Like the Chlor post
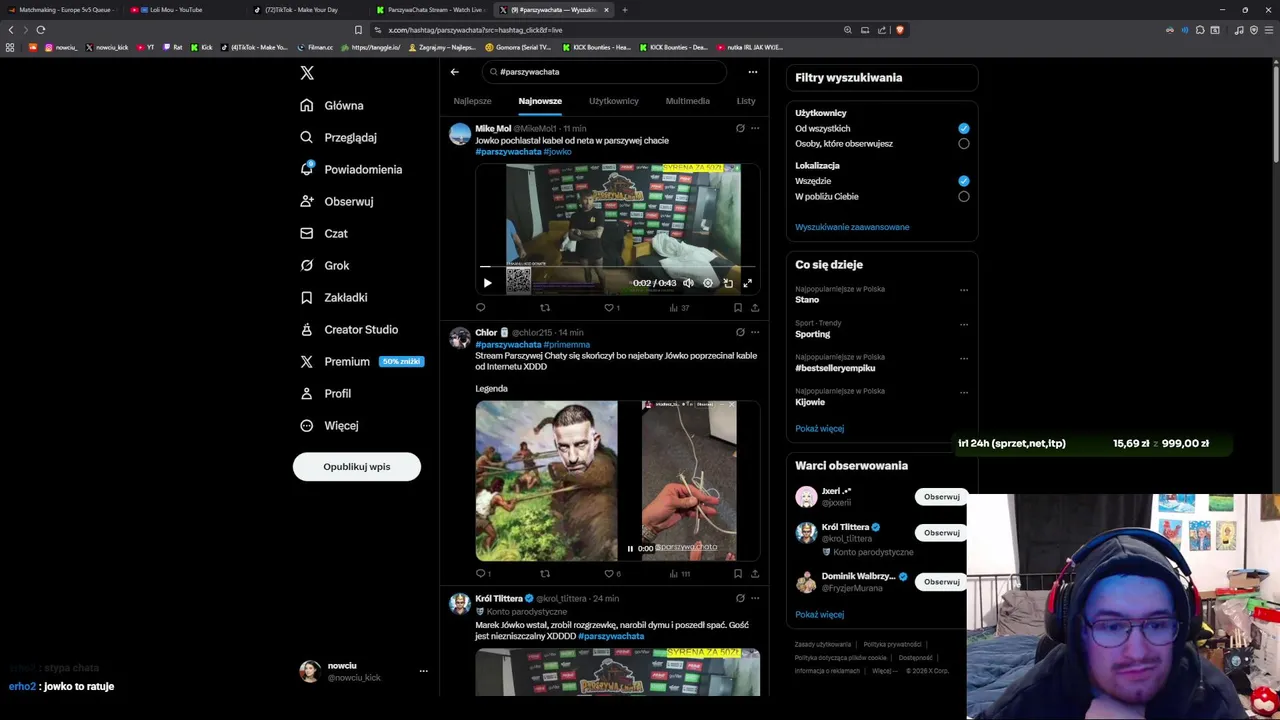 [x=609, y=574]
